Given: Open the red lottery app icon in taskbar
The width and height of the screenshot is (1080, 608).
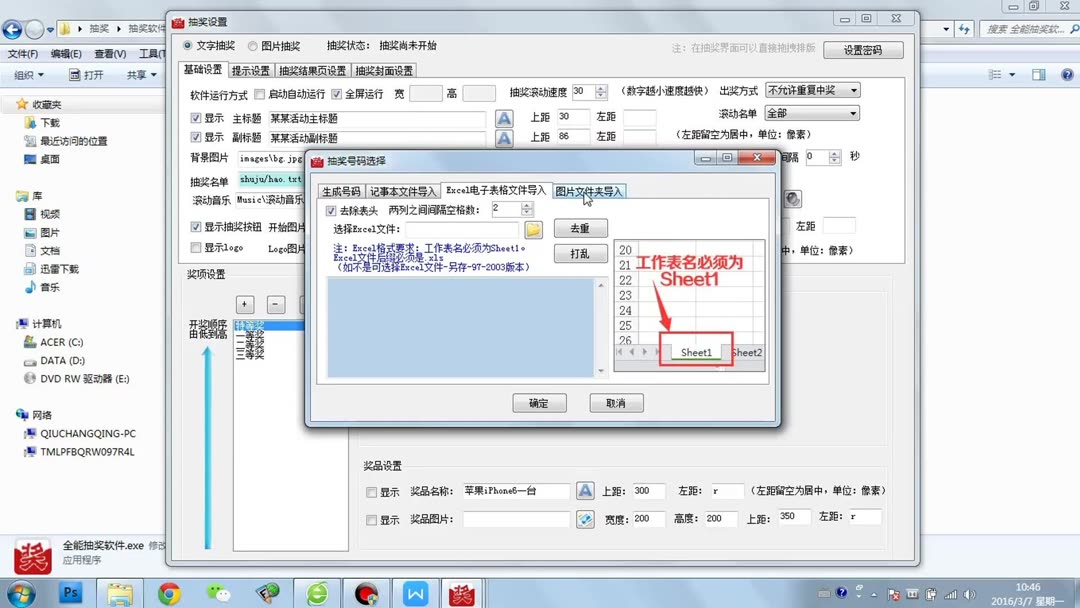Looking at the screenshot, I should point(462,592).
